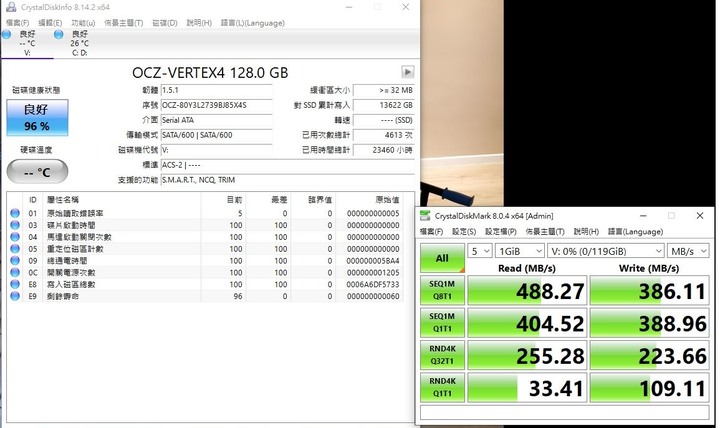
Task: Click status dot for attribute E9
Action: (x=15, y=296)
